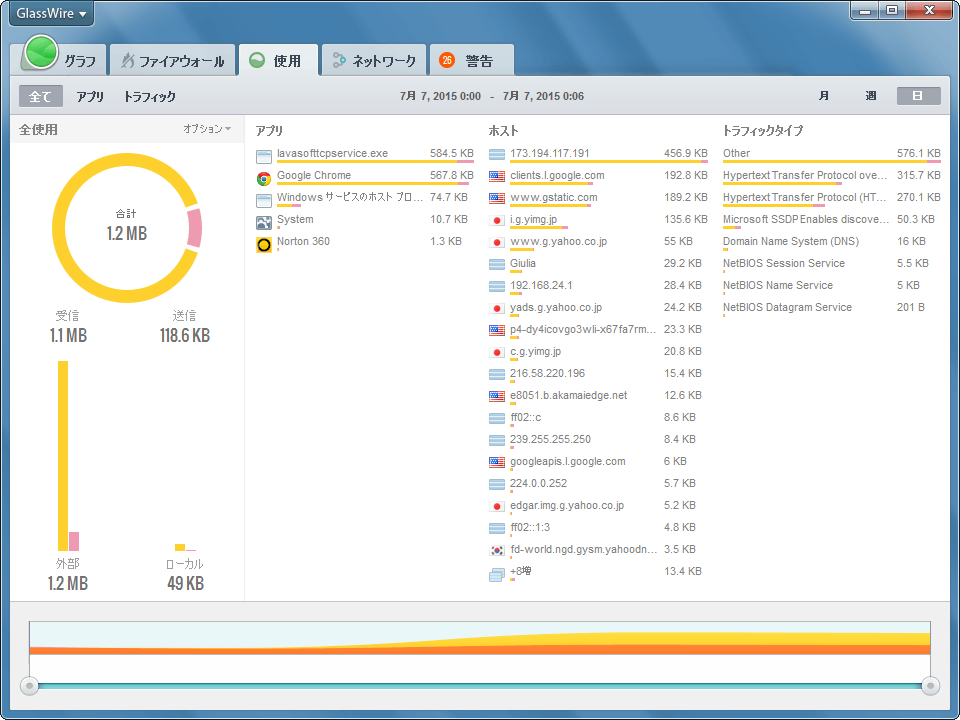Click the icon beside 192.168.24.1

coord(497,287)
